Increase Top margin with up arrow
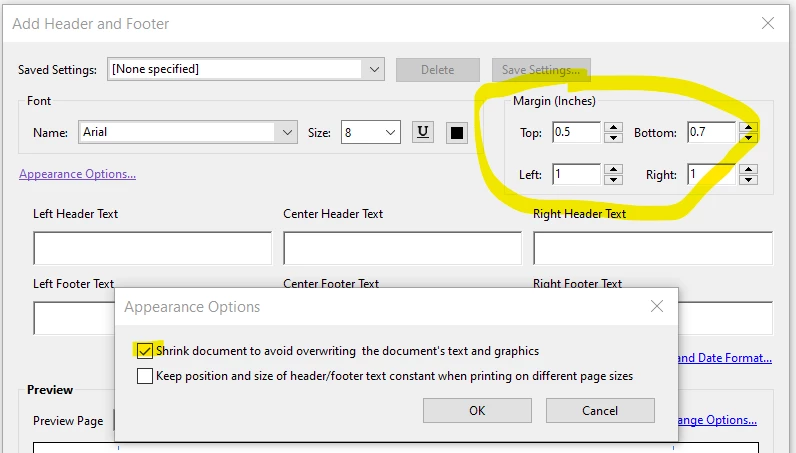Viewport: 796px width, 453px height. tap(613, 127)
